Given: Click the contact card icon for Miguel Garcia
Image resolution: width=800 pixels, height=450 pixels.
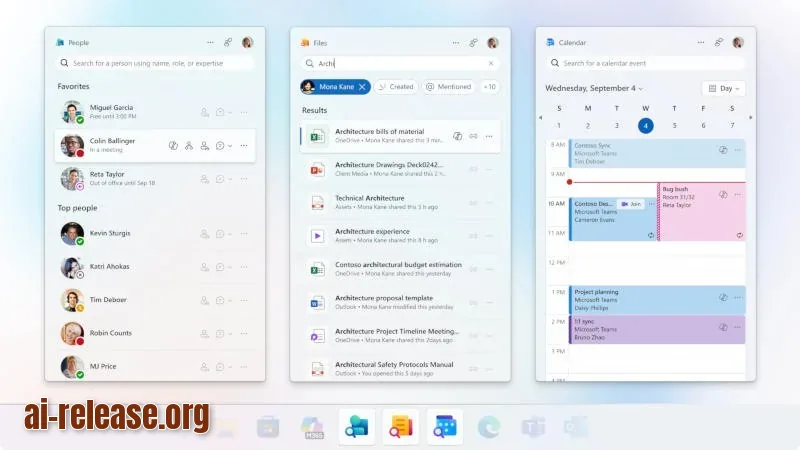Looking at the screenshot, I should (x=205, y=112).
